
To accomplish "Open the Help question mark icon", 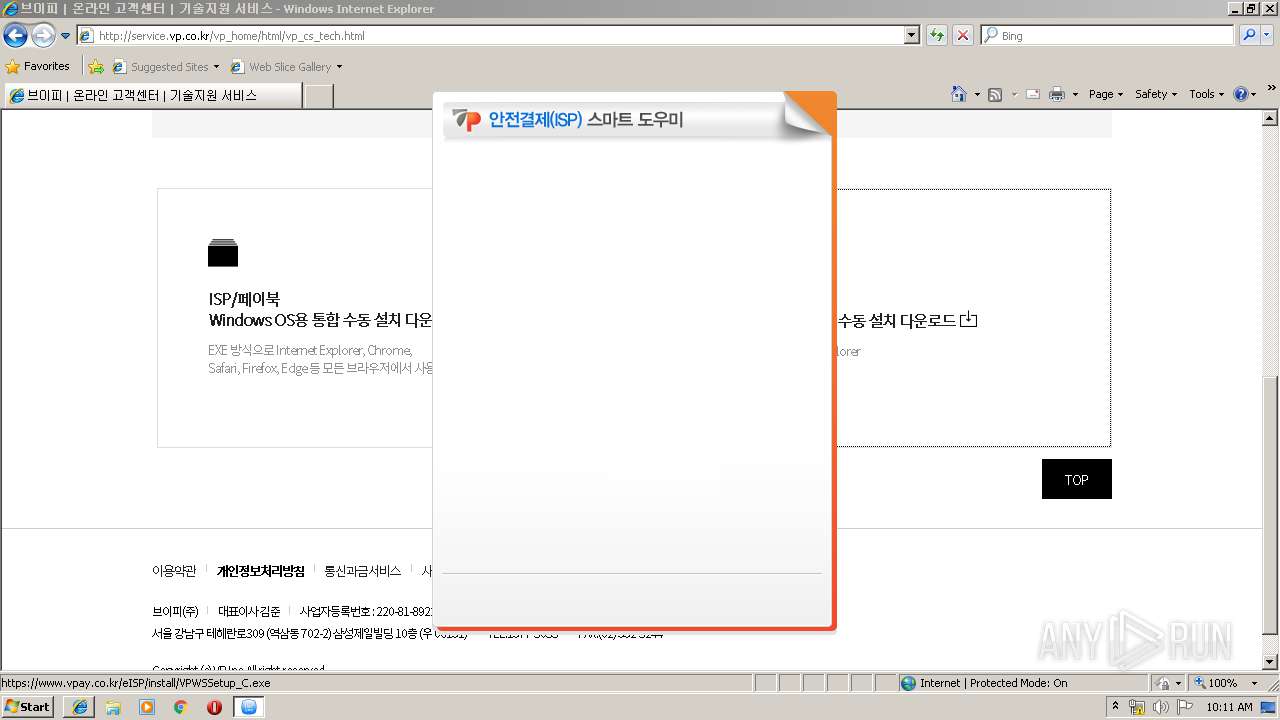I will point(1241,94).
